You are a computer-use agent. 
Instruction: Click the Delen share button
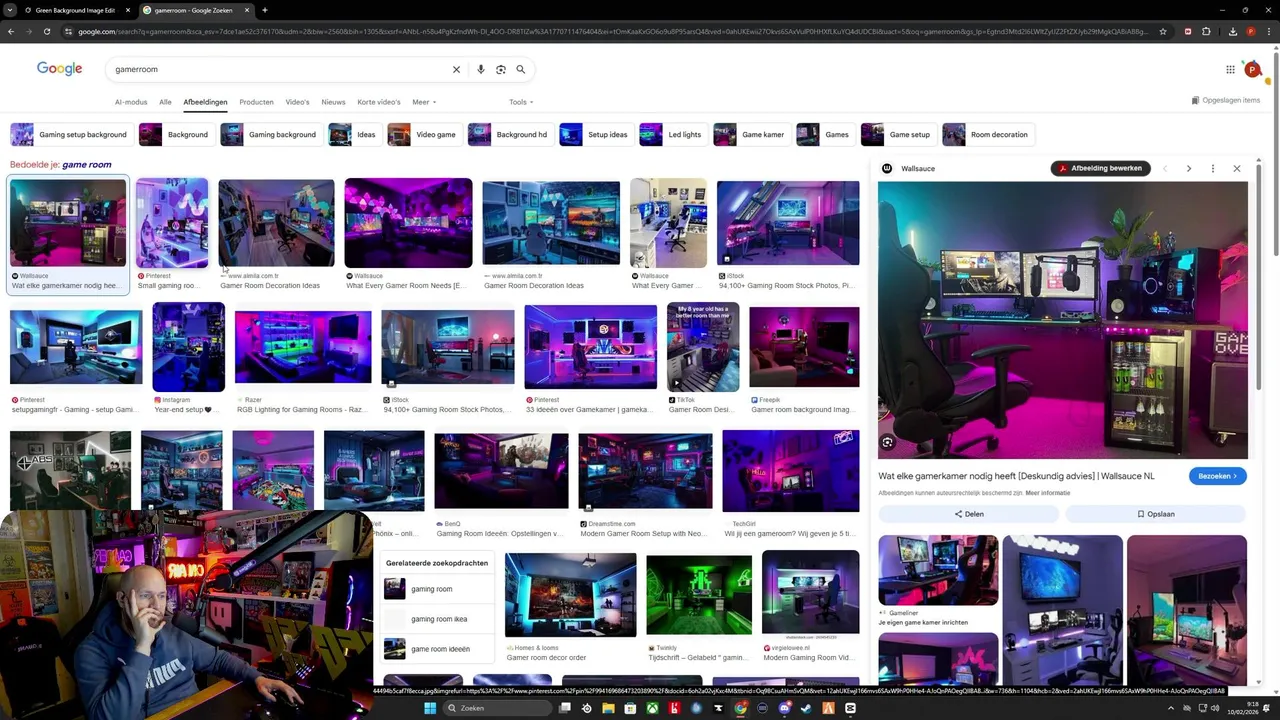(968, 514)
